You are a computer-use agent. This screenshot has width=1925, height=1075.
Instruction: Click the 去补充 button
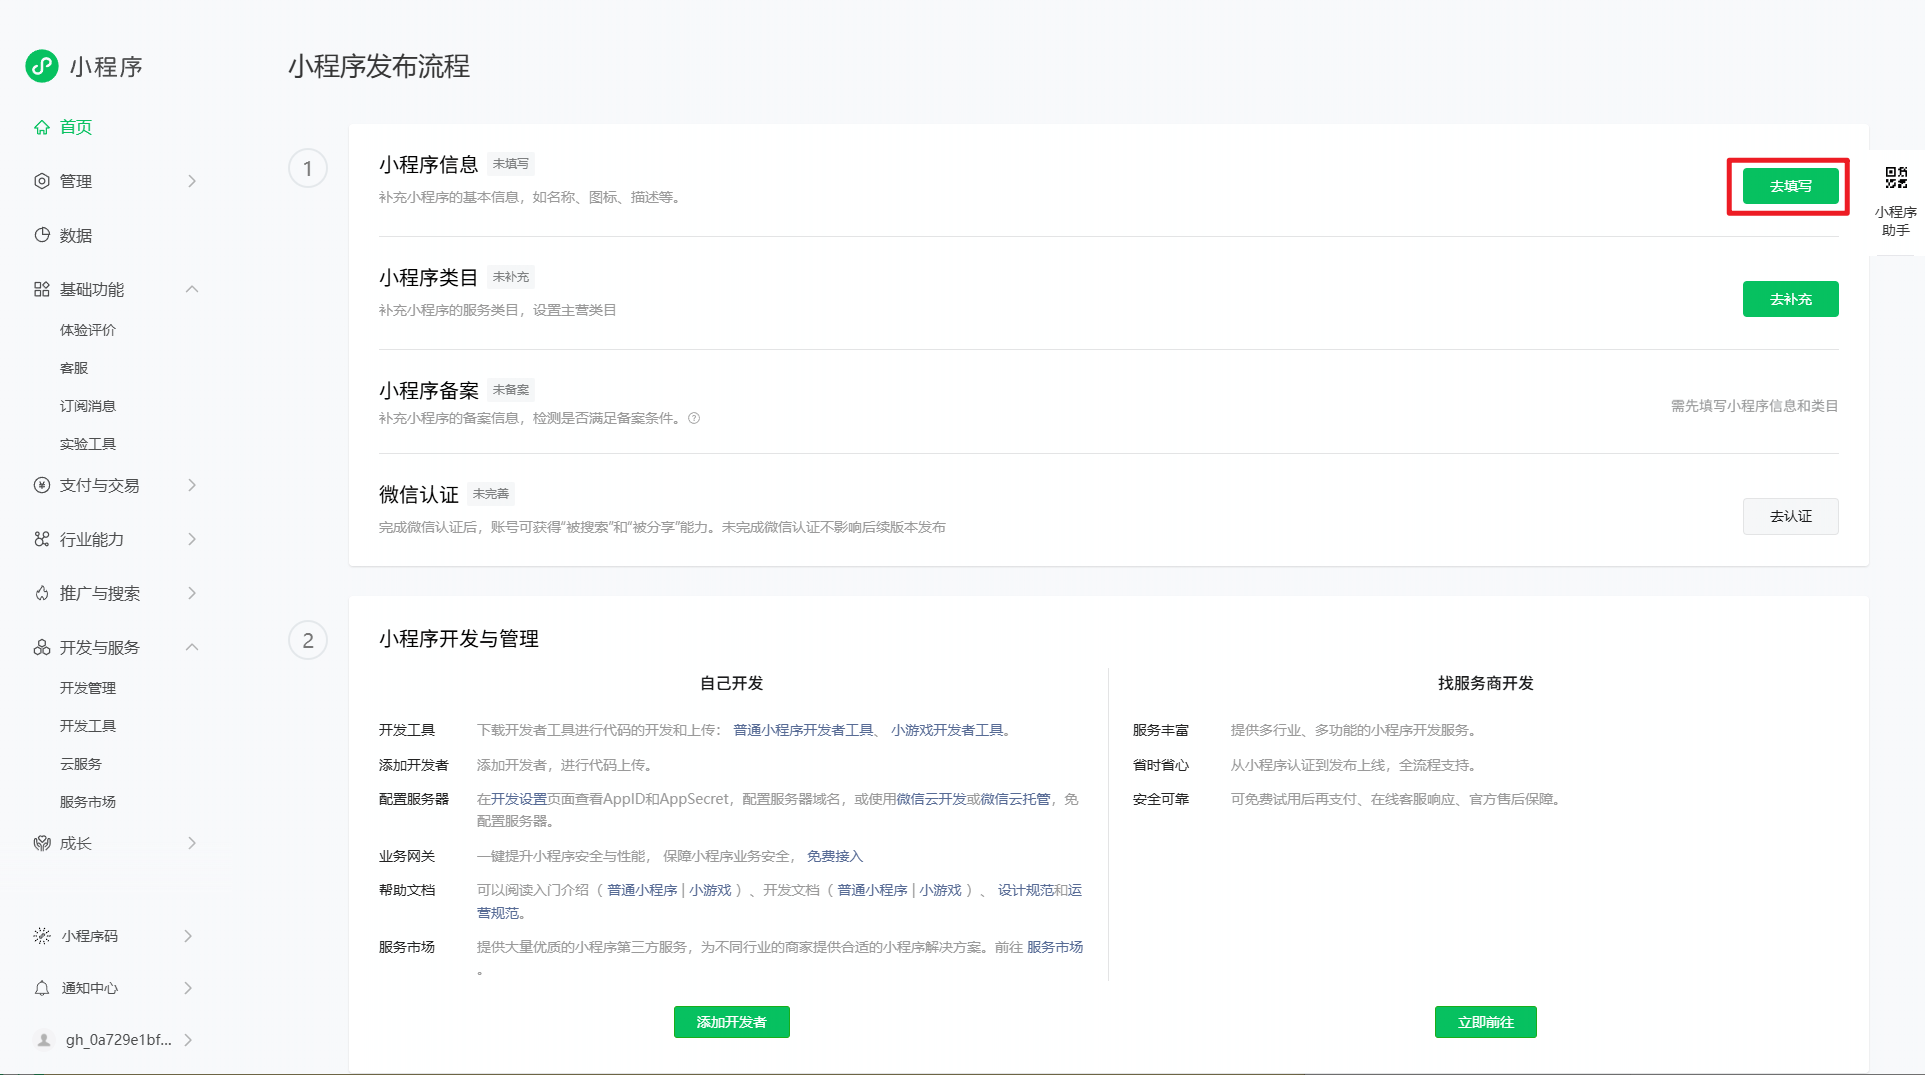[1790, 299]
